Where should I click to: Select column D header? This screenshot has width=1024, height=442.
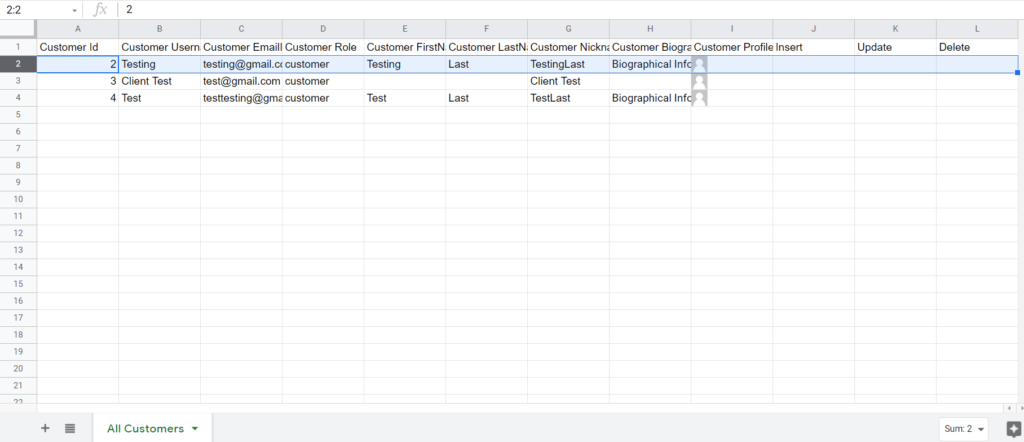(323, 29)
